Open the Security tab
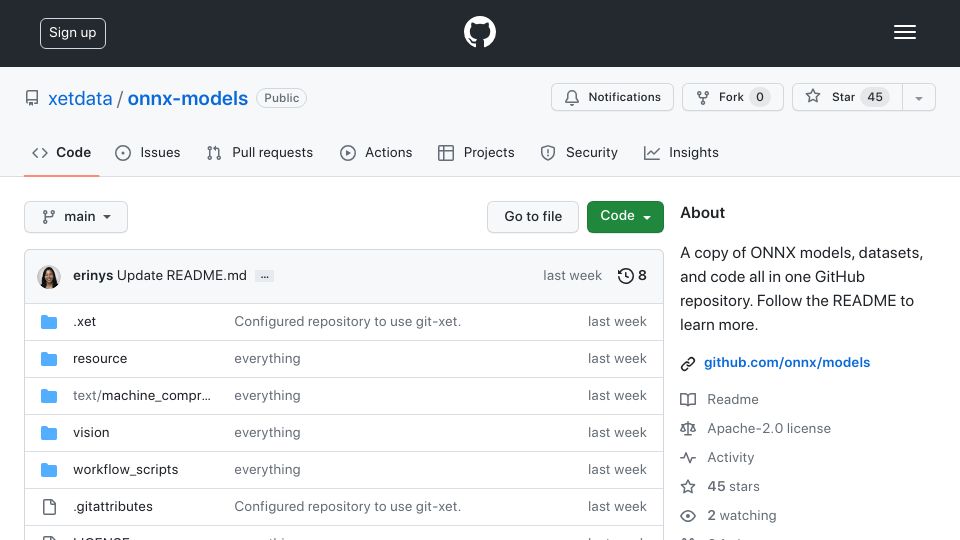Screen dimensions: 960x540 [x=579, y=152]
